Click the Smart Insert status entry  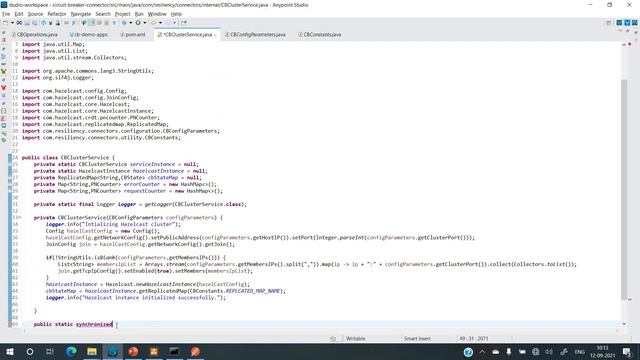point(417,338)
